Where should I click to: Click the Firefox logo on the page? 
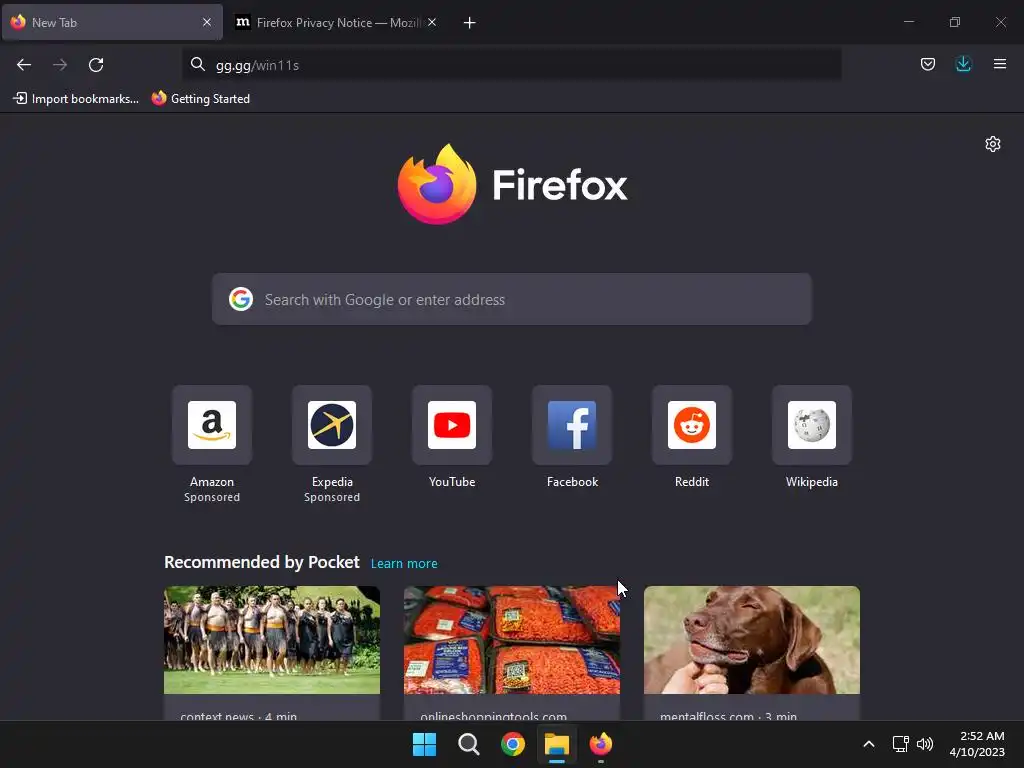[513, 184]
